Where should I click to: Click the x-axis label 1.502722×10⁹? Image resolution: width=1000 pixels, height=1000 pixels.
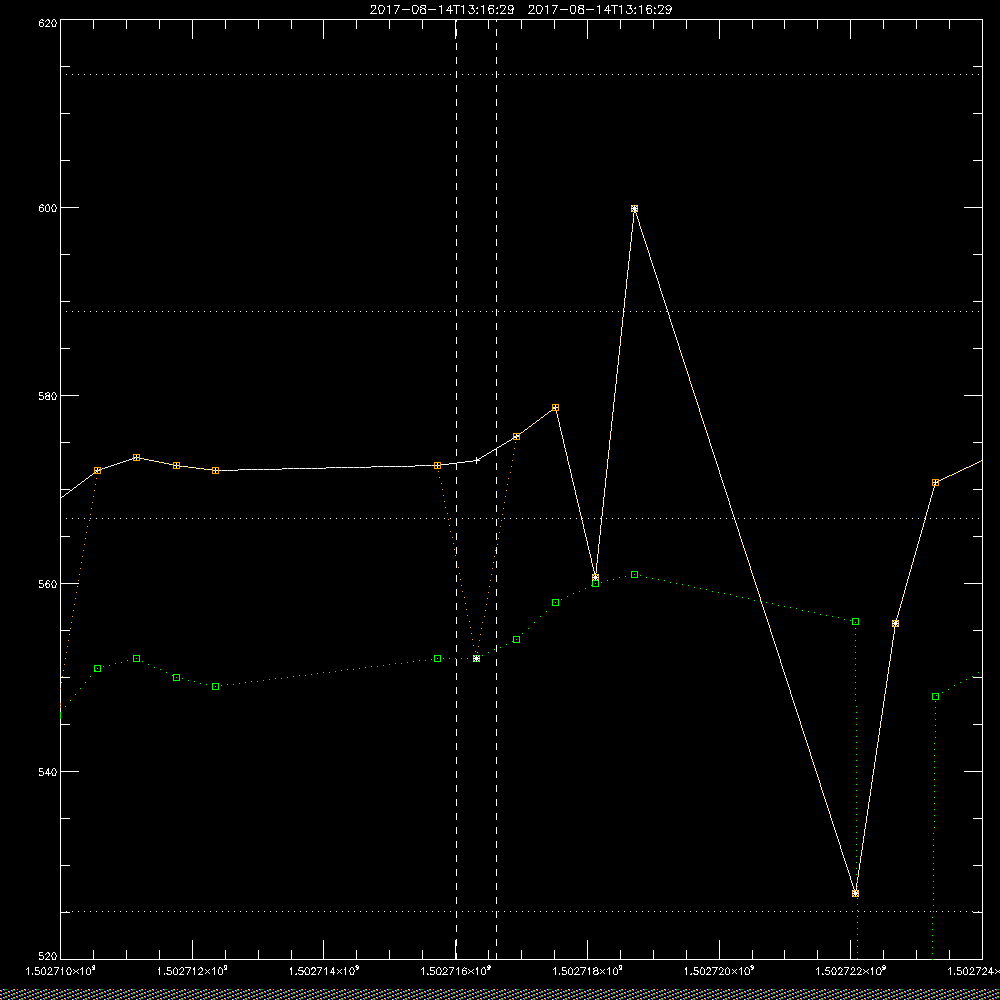pyautogui.click(x=851, y=971)
